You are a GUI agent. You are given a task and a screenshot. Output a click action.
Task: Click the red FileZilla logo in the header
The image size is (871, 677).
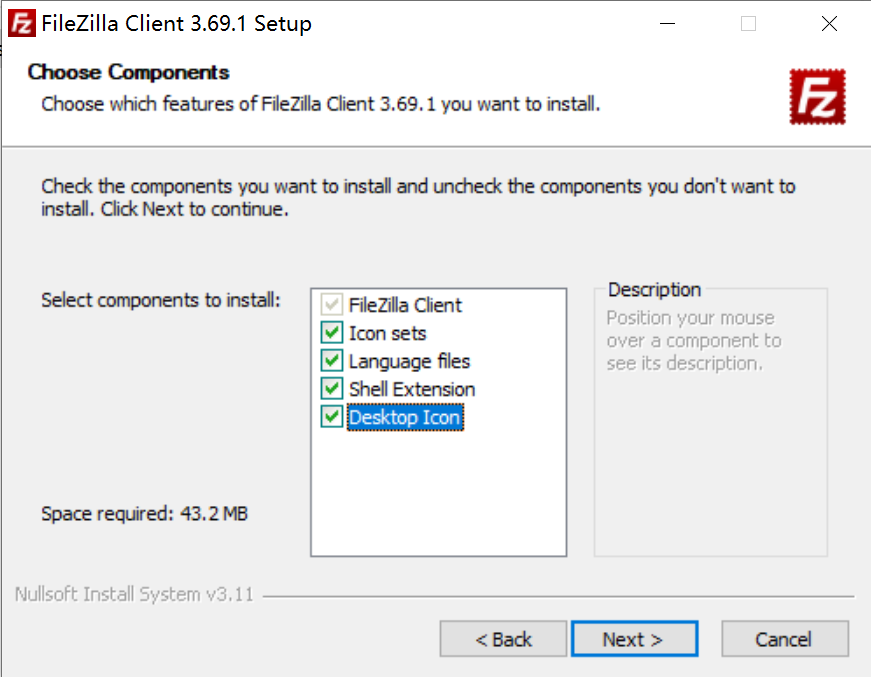817,97
